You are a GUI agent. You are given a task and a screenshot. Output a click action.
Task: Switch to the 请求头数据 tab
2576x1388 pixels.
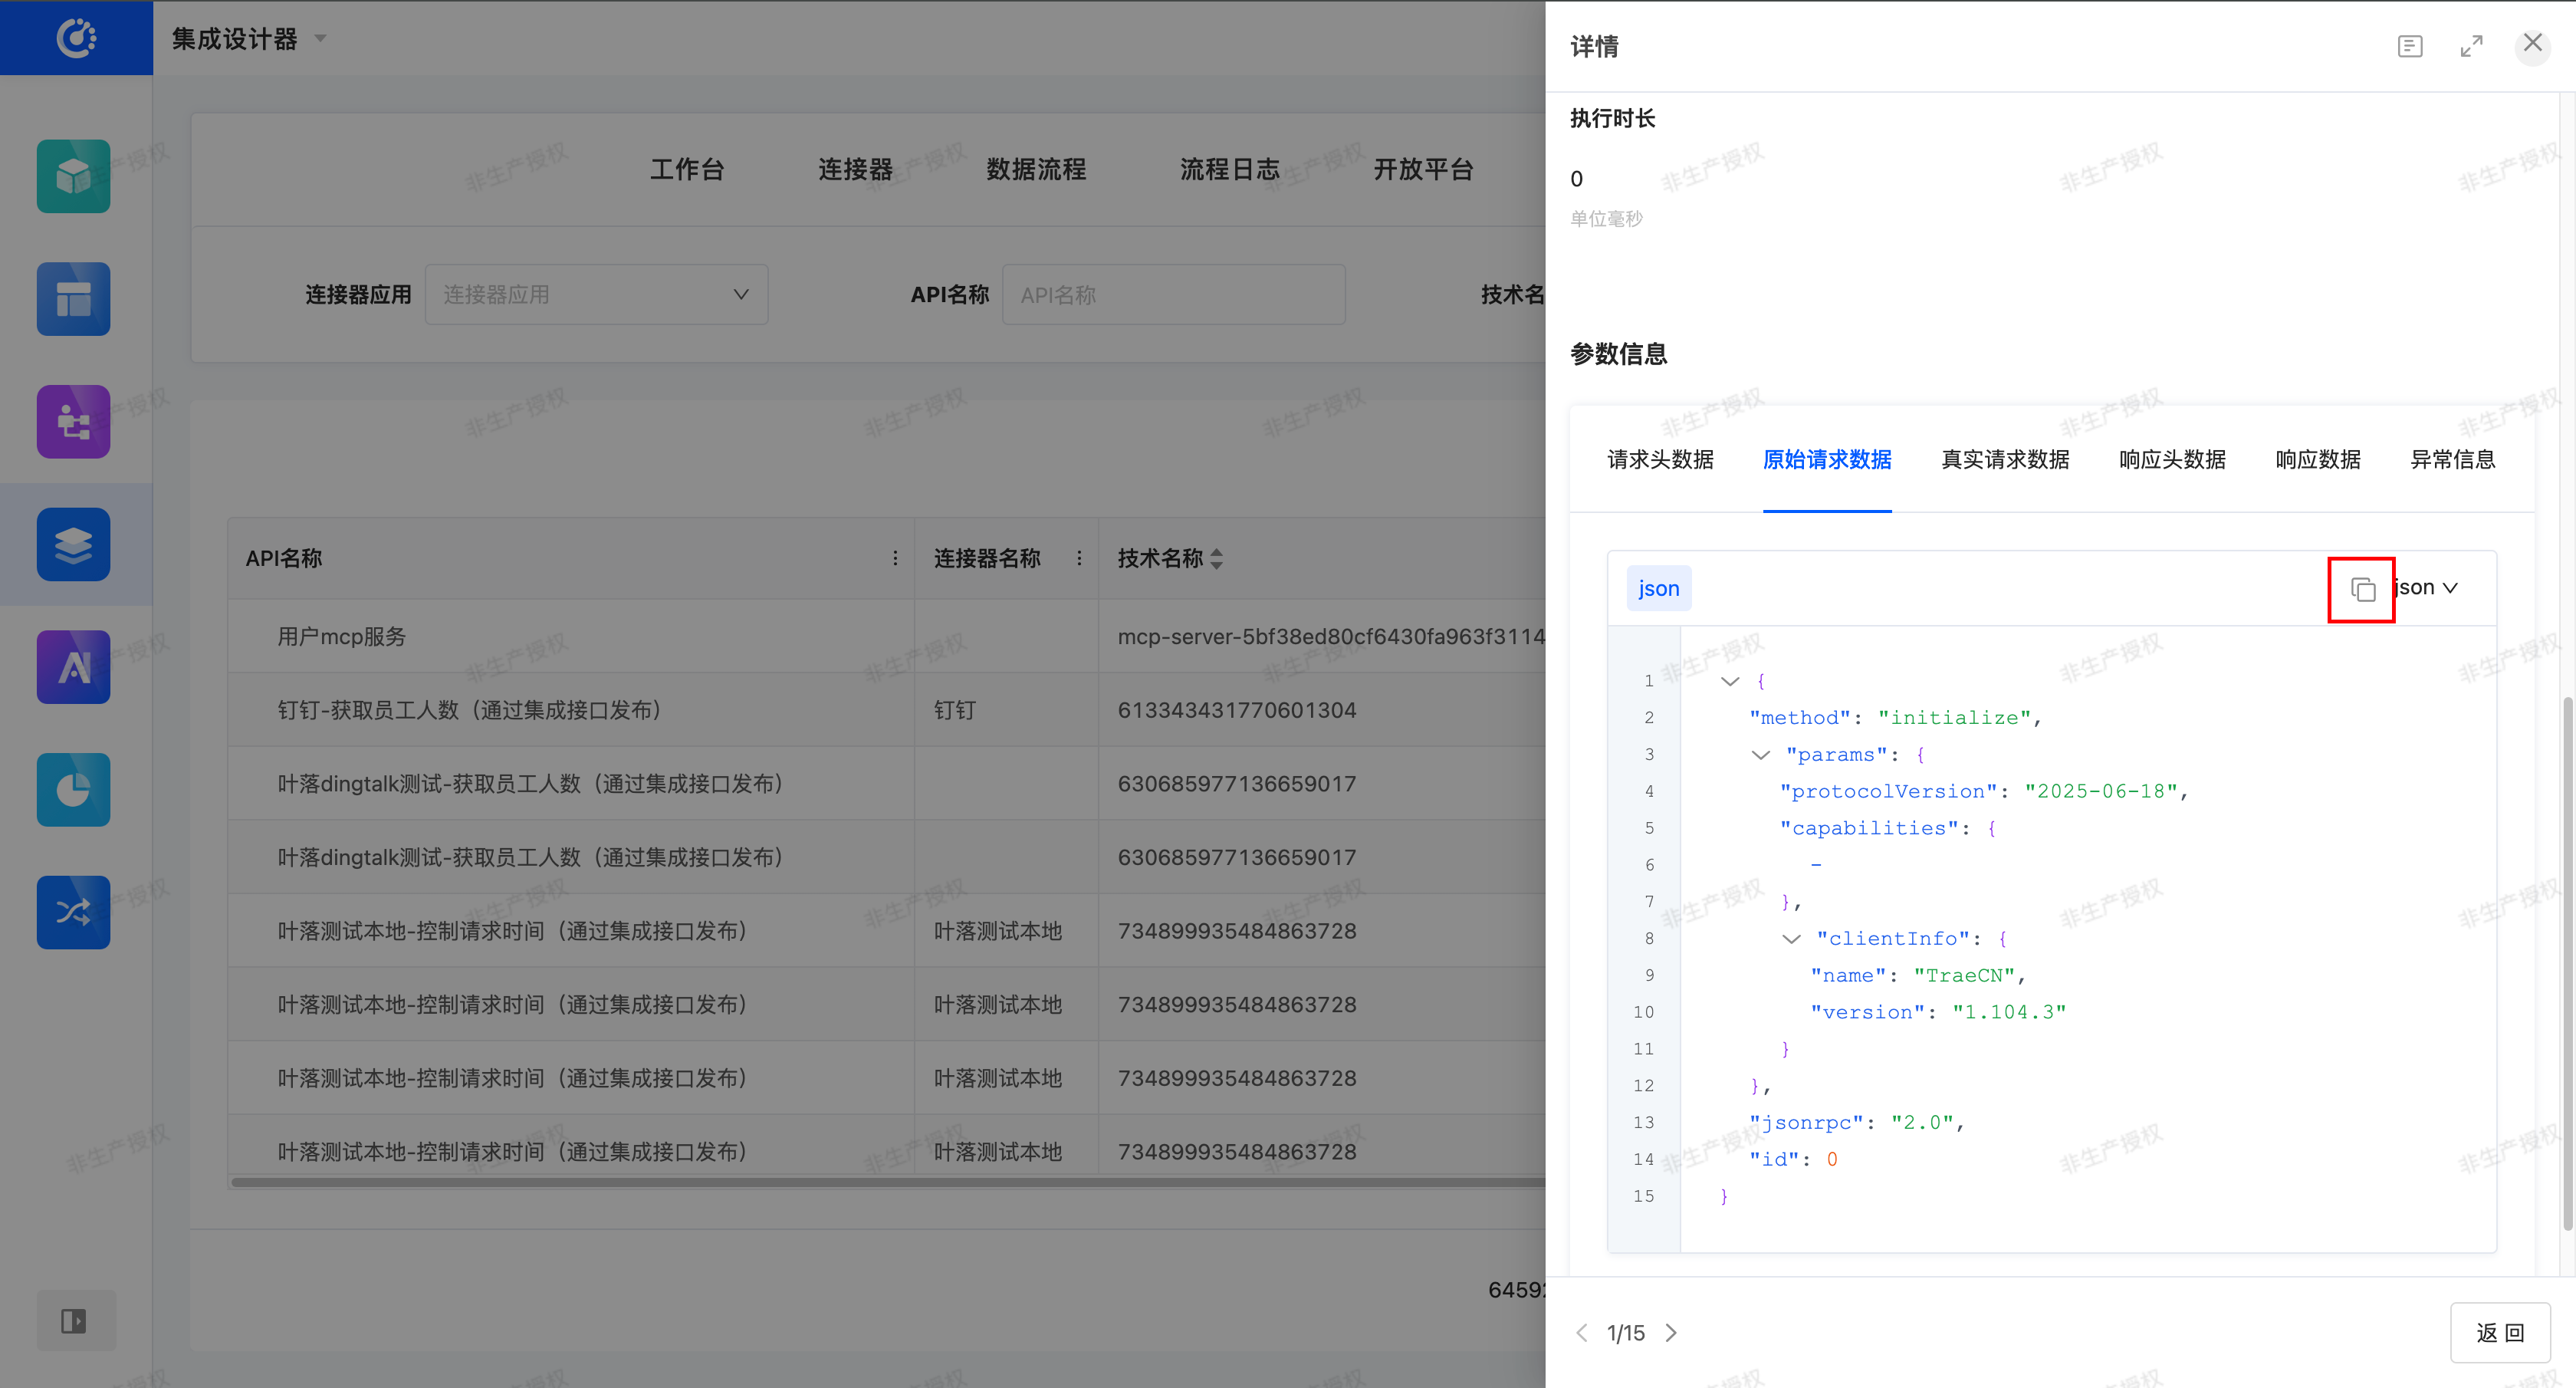pyautogui.click(x=1660, y=459)
